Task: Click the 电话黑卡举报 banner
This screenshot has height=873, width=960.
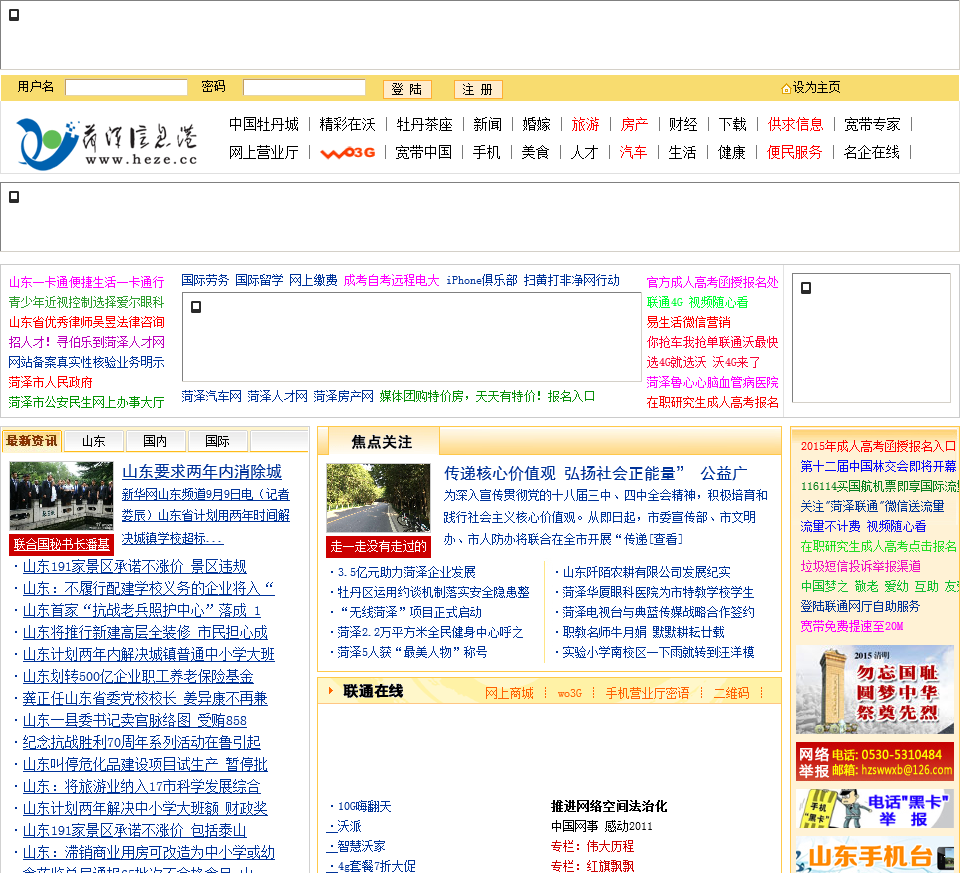Action: (x=875, y=809)
